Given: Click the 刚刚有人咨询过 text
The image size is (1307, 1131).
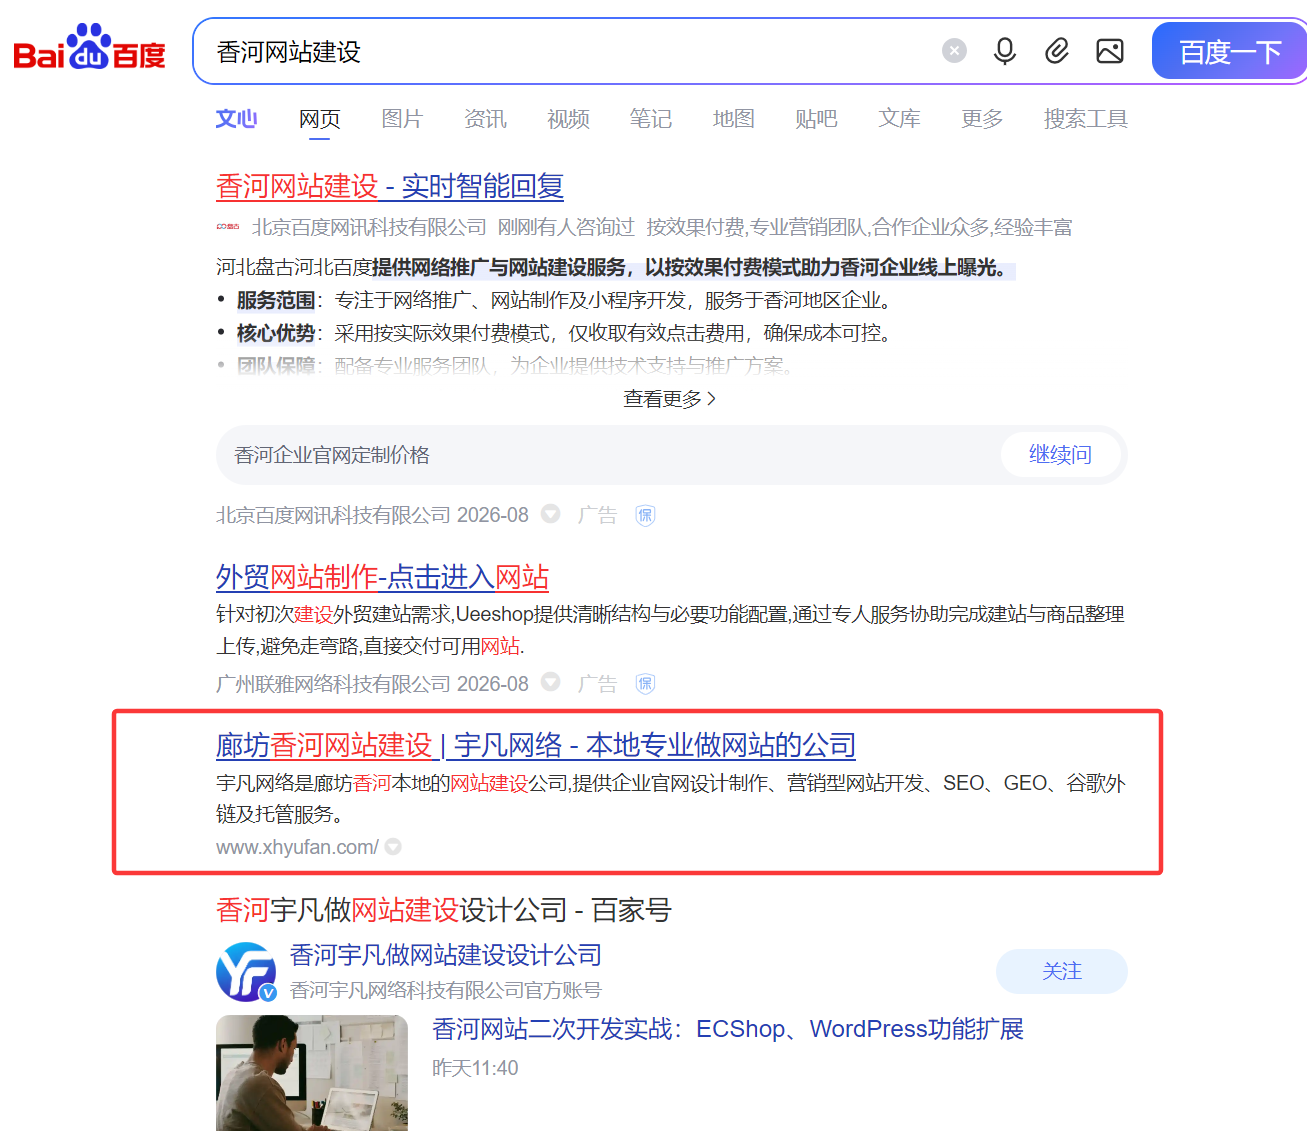Looking at the screenshot, I should 566,228.
